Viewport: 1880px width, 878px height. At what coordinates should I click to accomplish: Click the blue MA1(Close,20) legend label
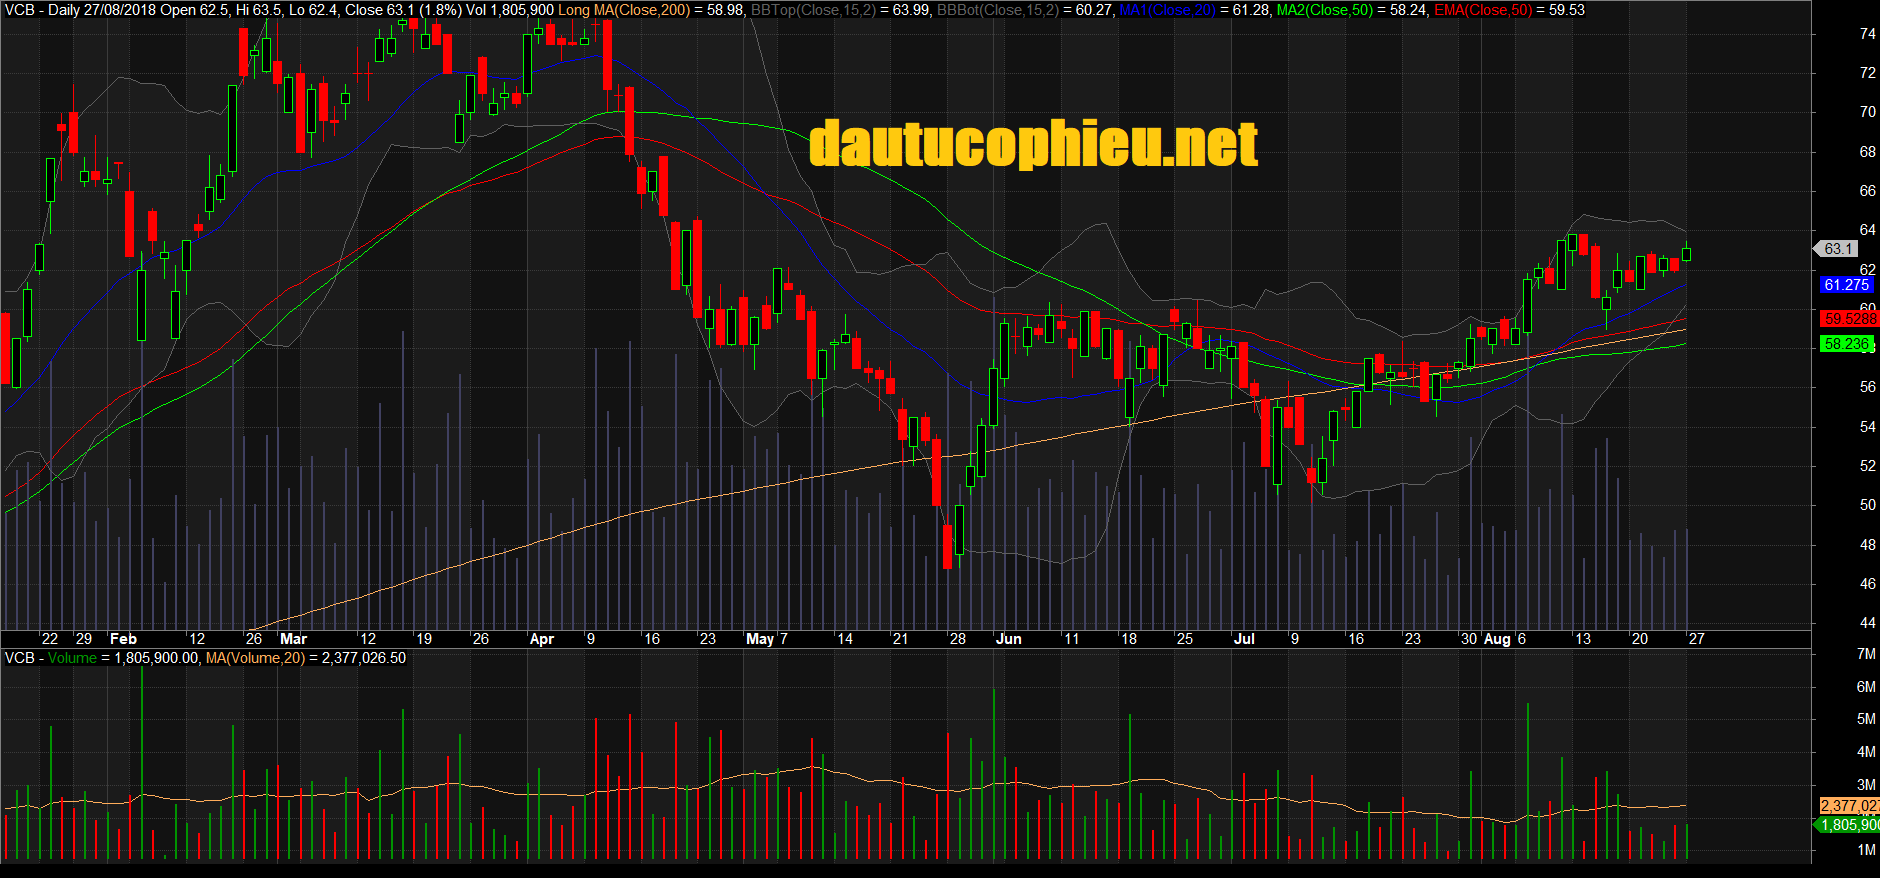click(x=1166, y=10)
